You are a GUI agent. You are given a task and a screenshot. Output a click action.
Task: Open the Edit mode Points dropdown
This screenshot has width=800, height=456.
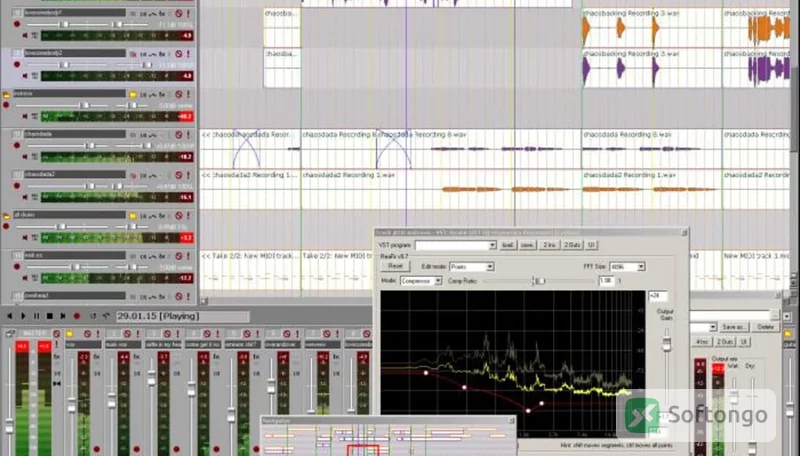click(471, 267)
